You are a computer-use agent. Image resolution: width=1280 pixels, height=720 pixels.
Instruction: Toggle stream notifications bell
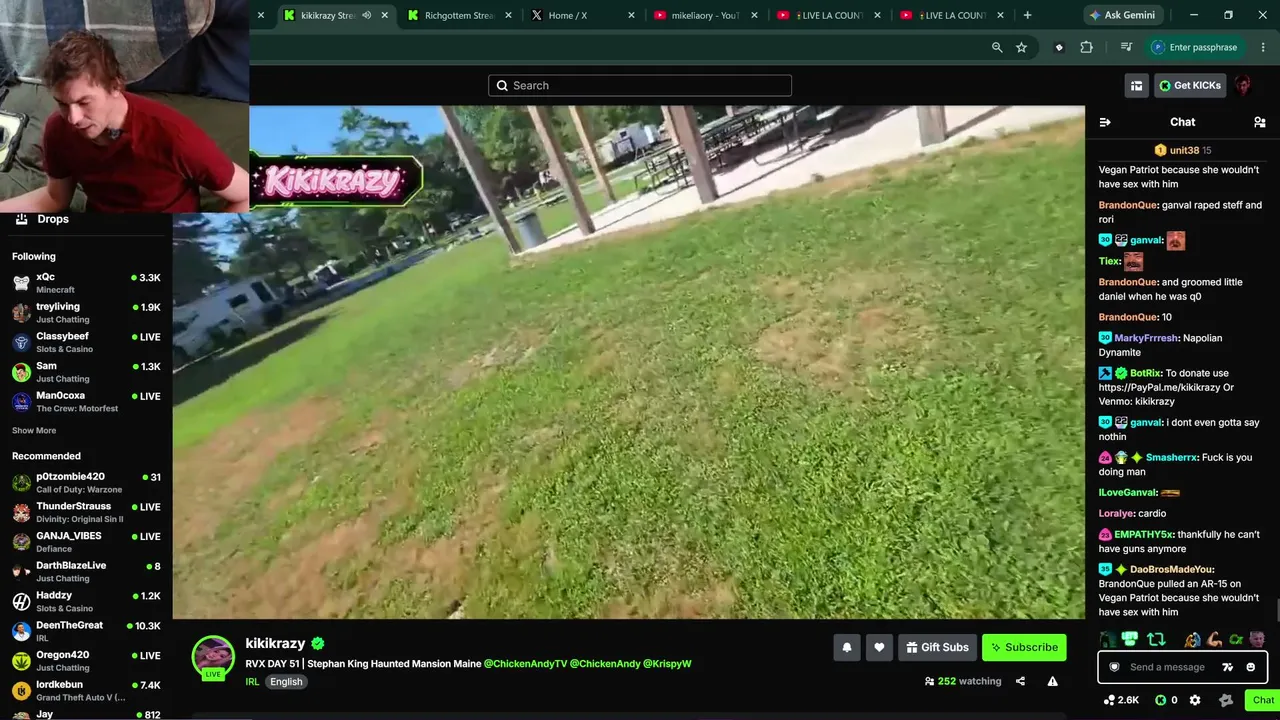tap(847, 647)
